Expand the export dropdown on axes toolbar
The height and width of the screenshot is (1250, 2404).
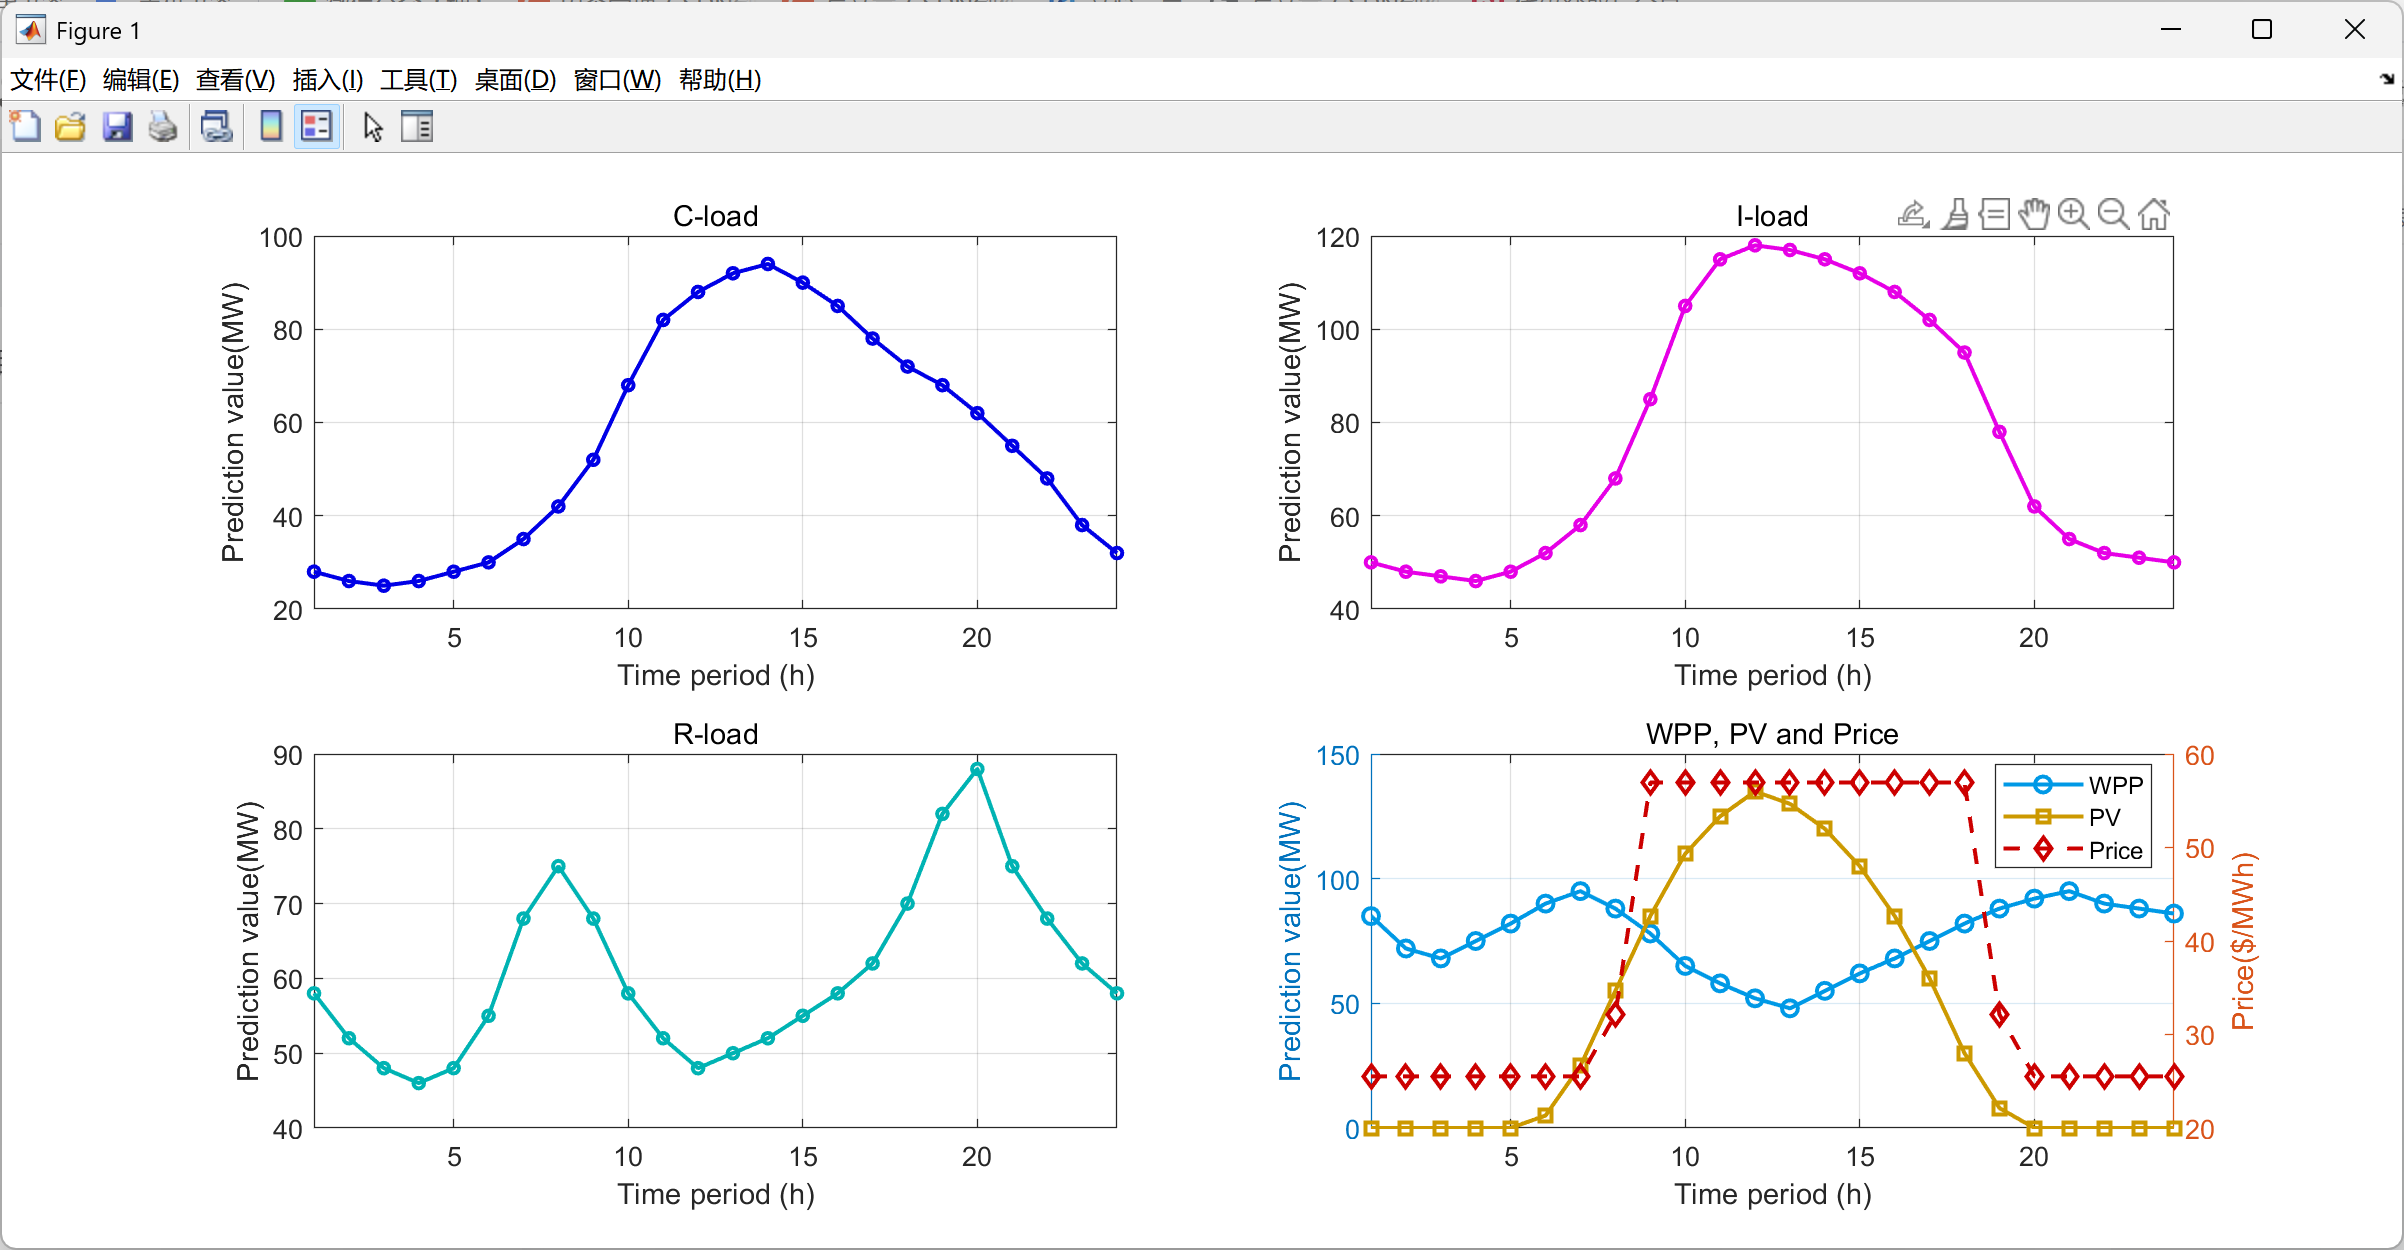[1913, 214]
